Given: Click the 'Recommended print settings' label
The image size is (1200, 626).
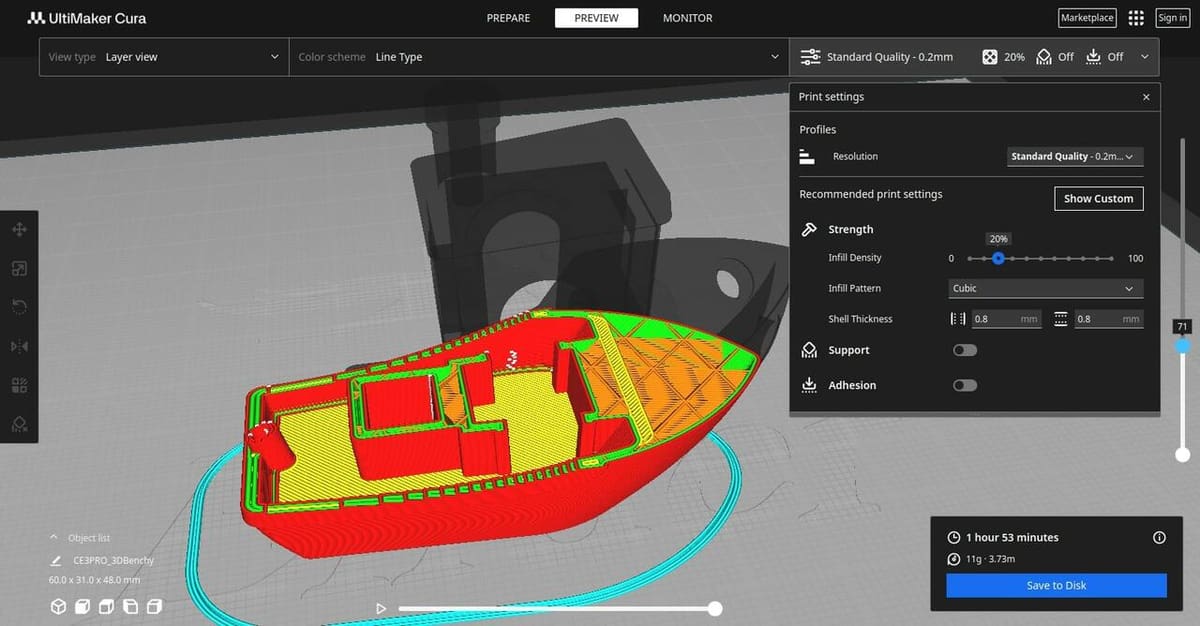Looking at the screenshot, I should 871,194.
